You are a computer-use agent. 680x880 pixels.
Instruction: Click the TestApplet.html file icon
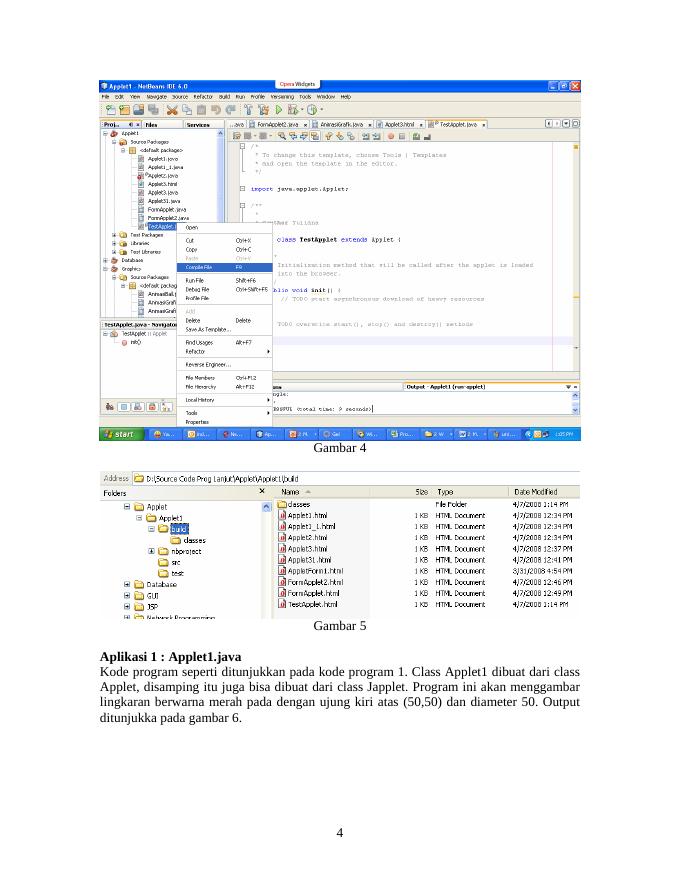(282, 604)
